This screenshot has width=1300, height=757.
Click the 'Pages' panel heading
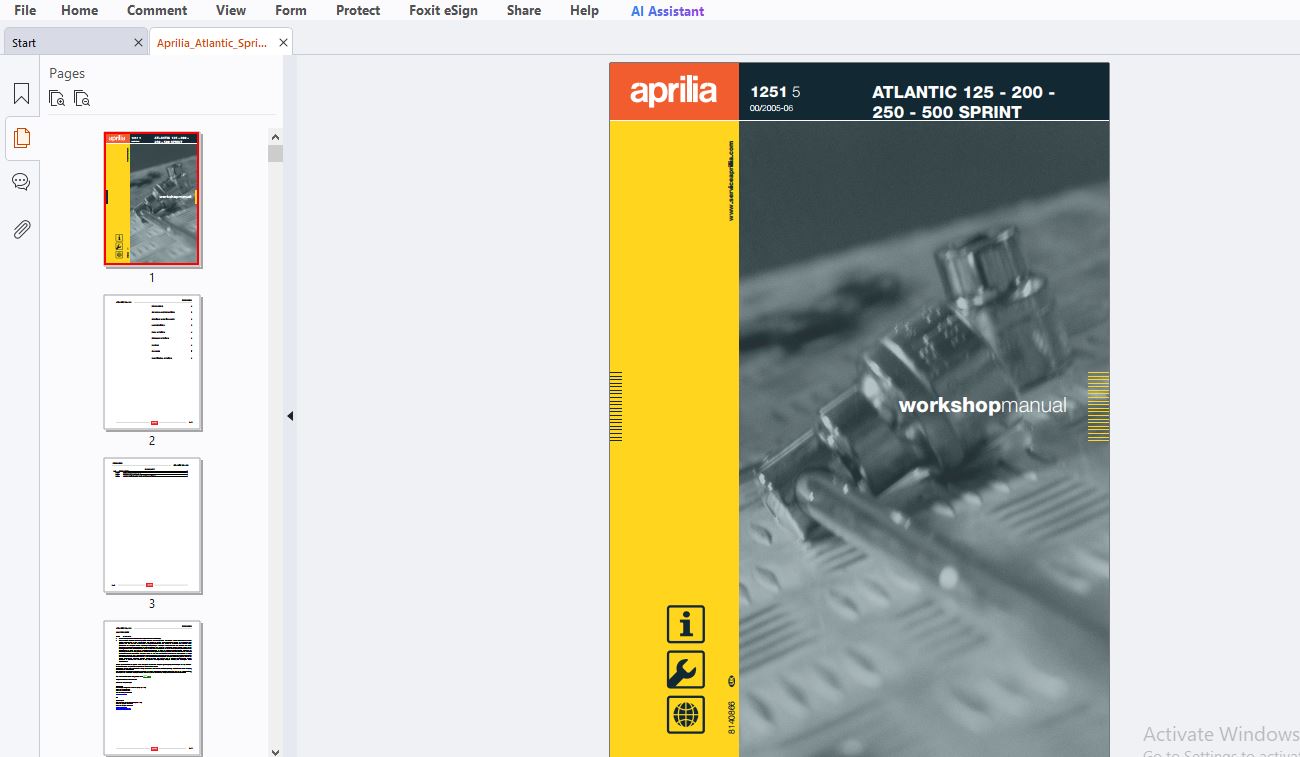(x=67, y=73)
